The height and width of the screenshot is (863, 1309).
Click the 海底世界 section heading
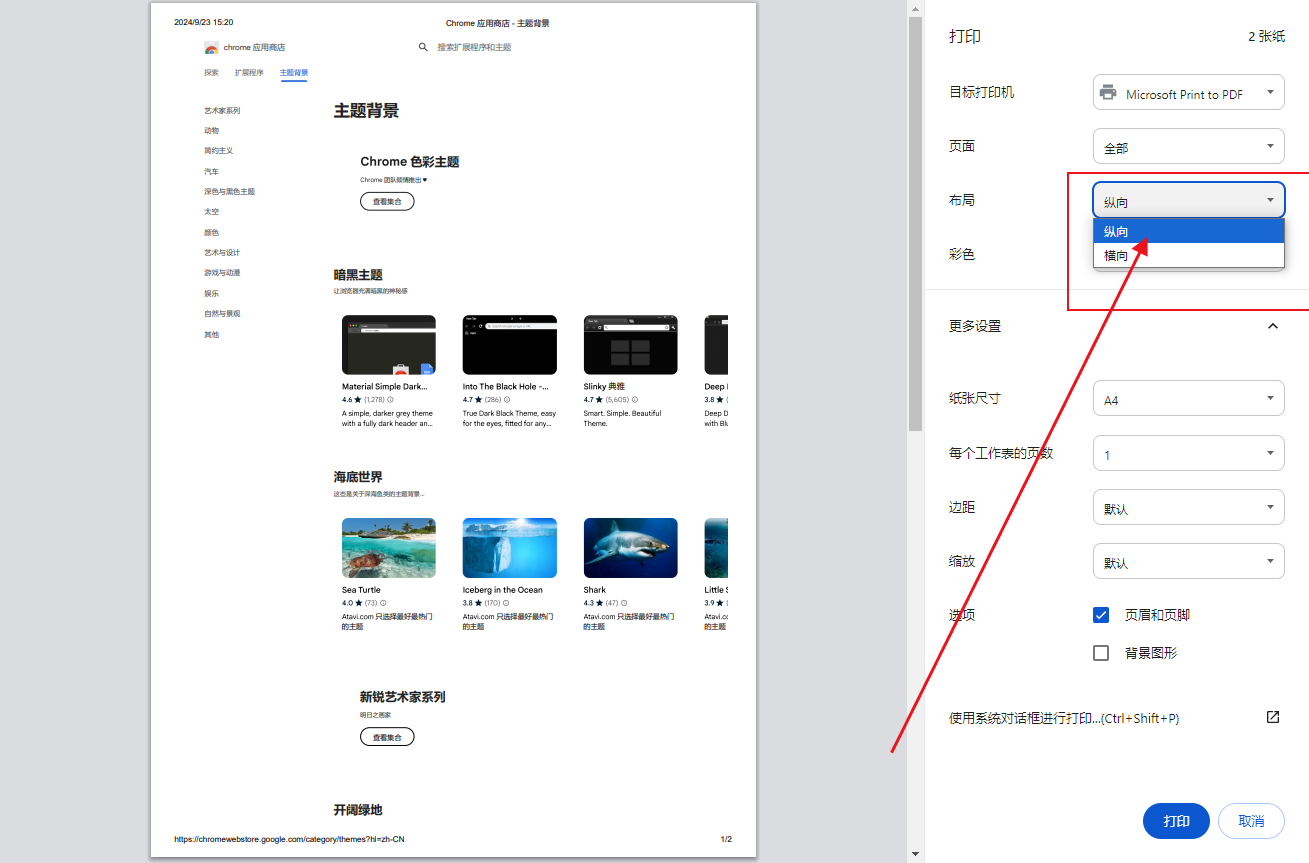pyautogui.click(x=358, y=478)
